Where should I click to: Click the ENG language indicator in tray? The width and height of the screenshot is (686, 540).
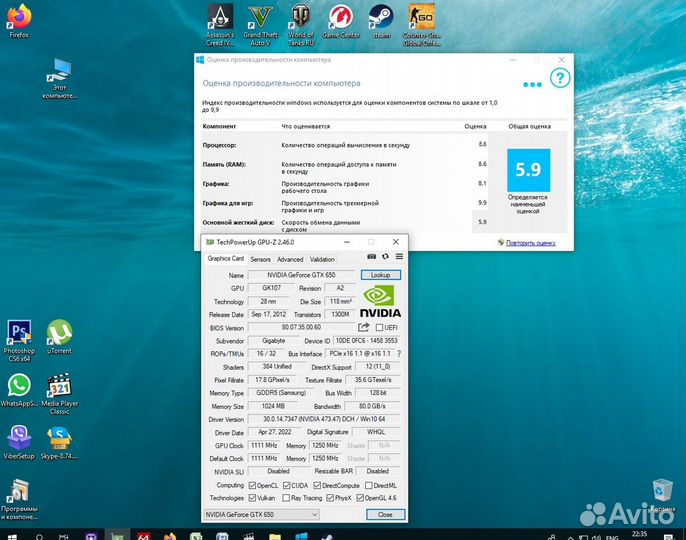coord(612,537)
